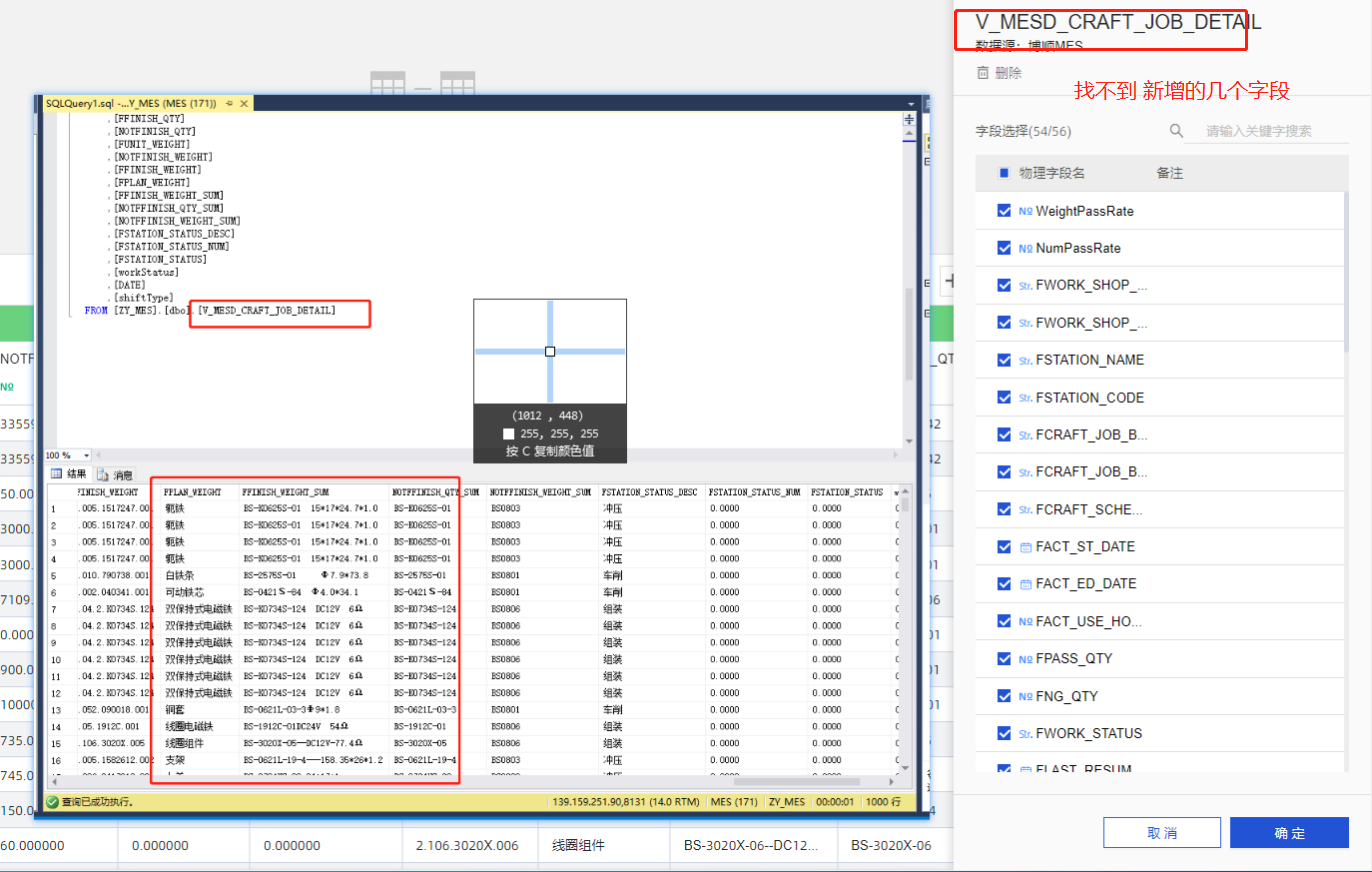Viewport: 1372px width, 872px height.
Task: Click the calendar type icon beside FACT_ED_DATE
Action: pos(1025,584)
